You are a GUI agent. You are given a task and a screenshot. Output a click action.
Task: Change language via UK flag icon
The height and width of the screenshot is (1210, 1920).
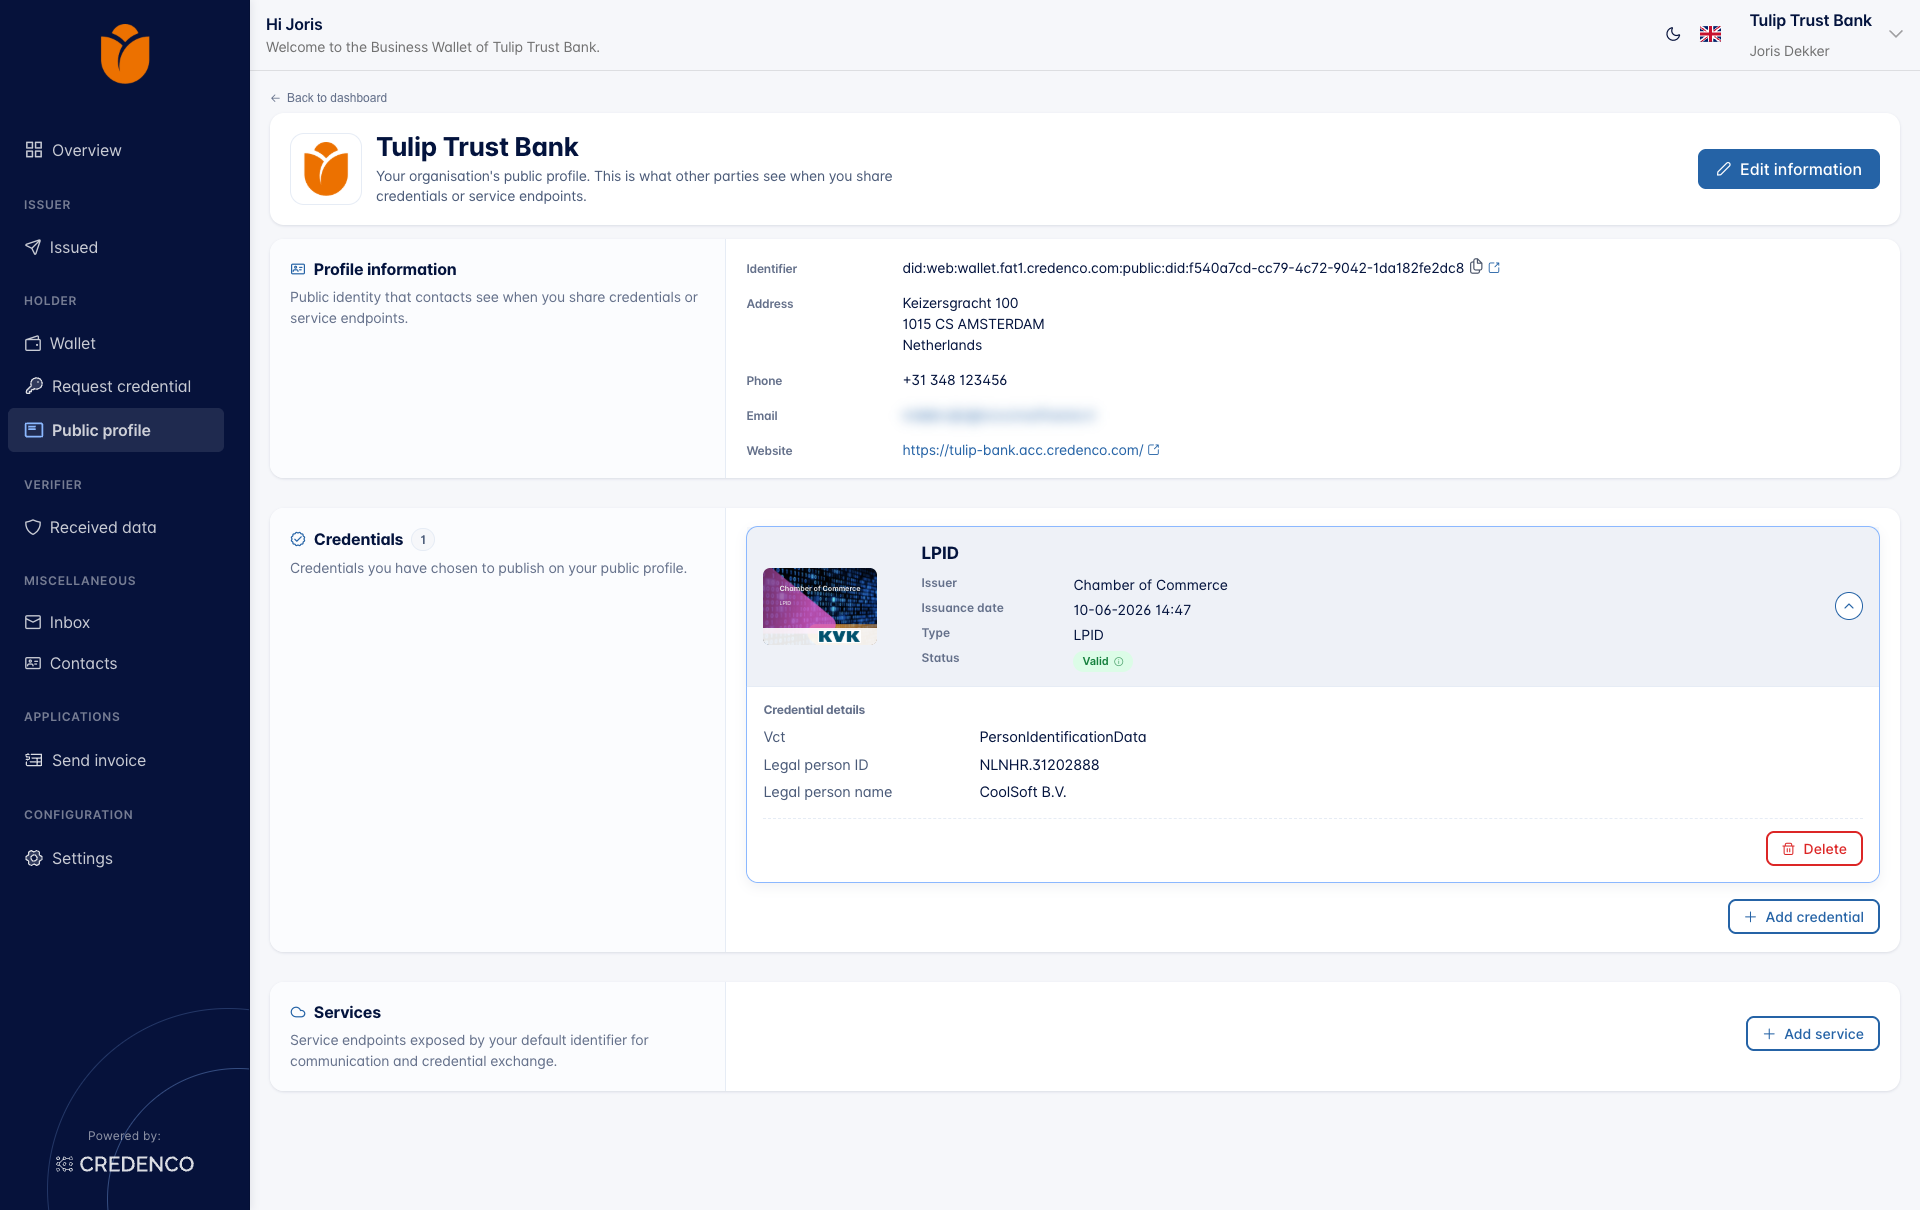point(1711,34)
